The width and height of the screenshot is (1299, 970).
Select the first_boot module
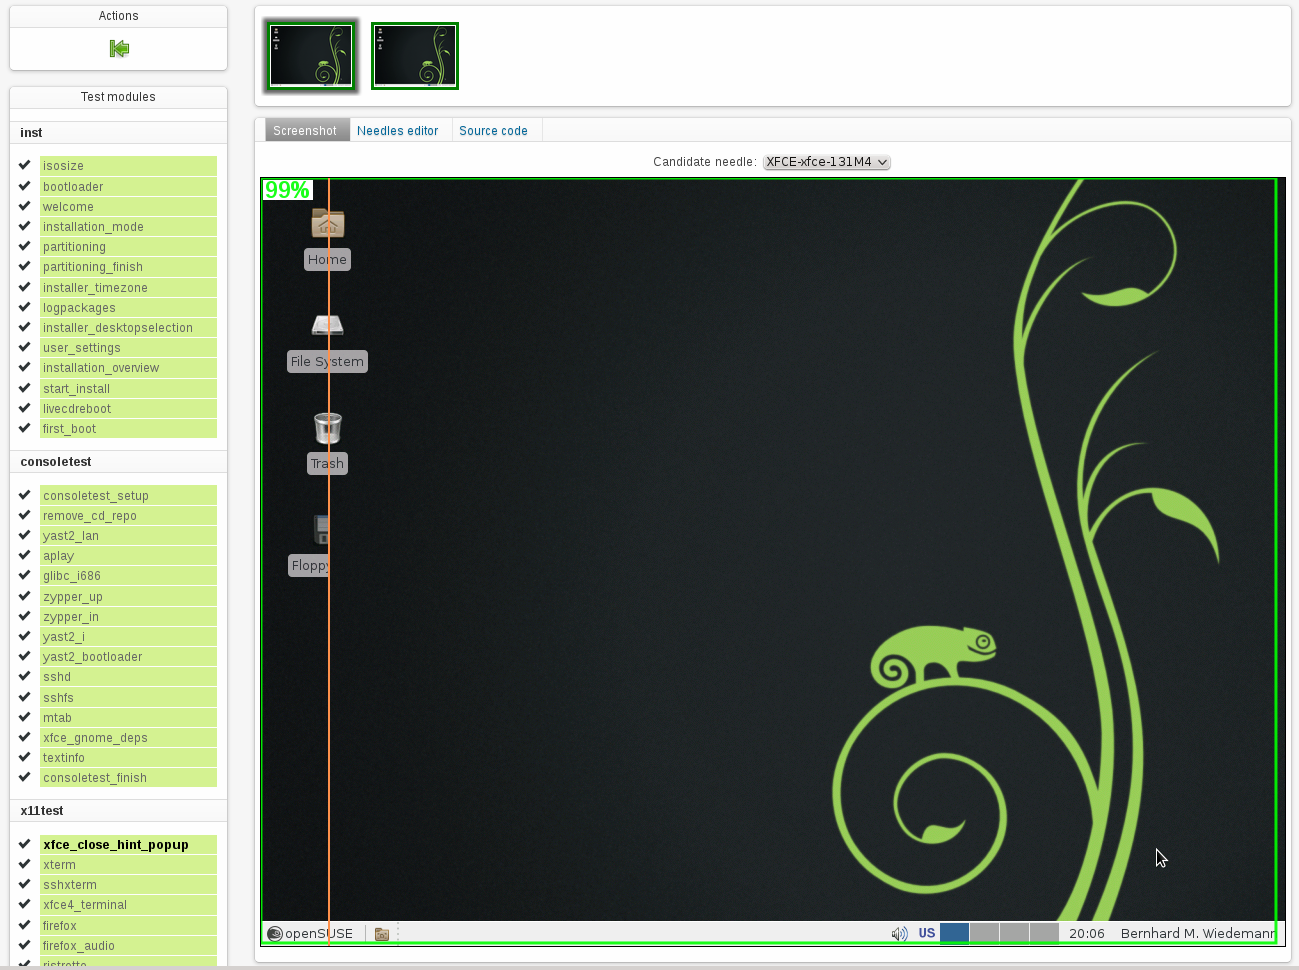(128, 429)
